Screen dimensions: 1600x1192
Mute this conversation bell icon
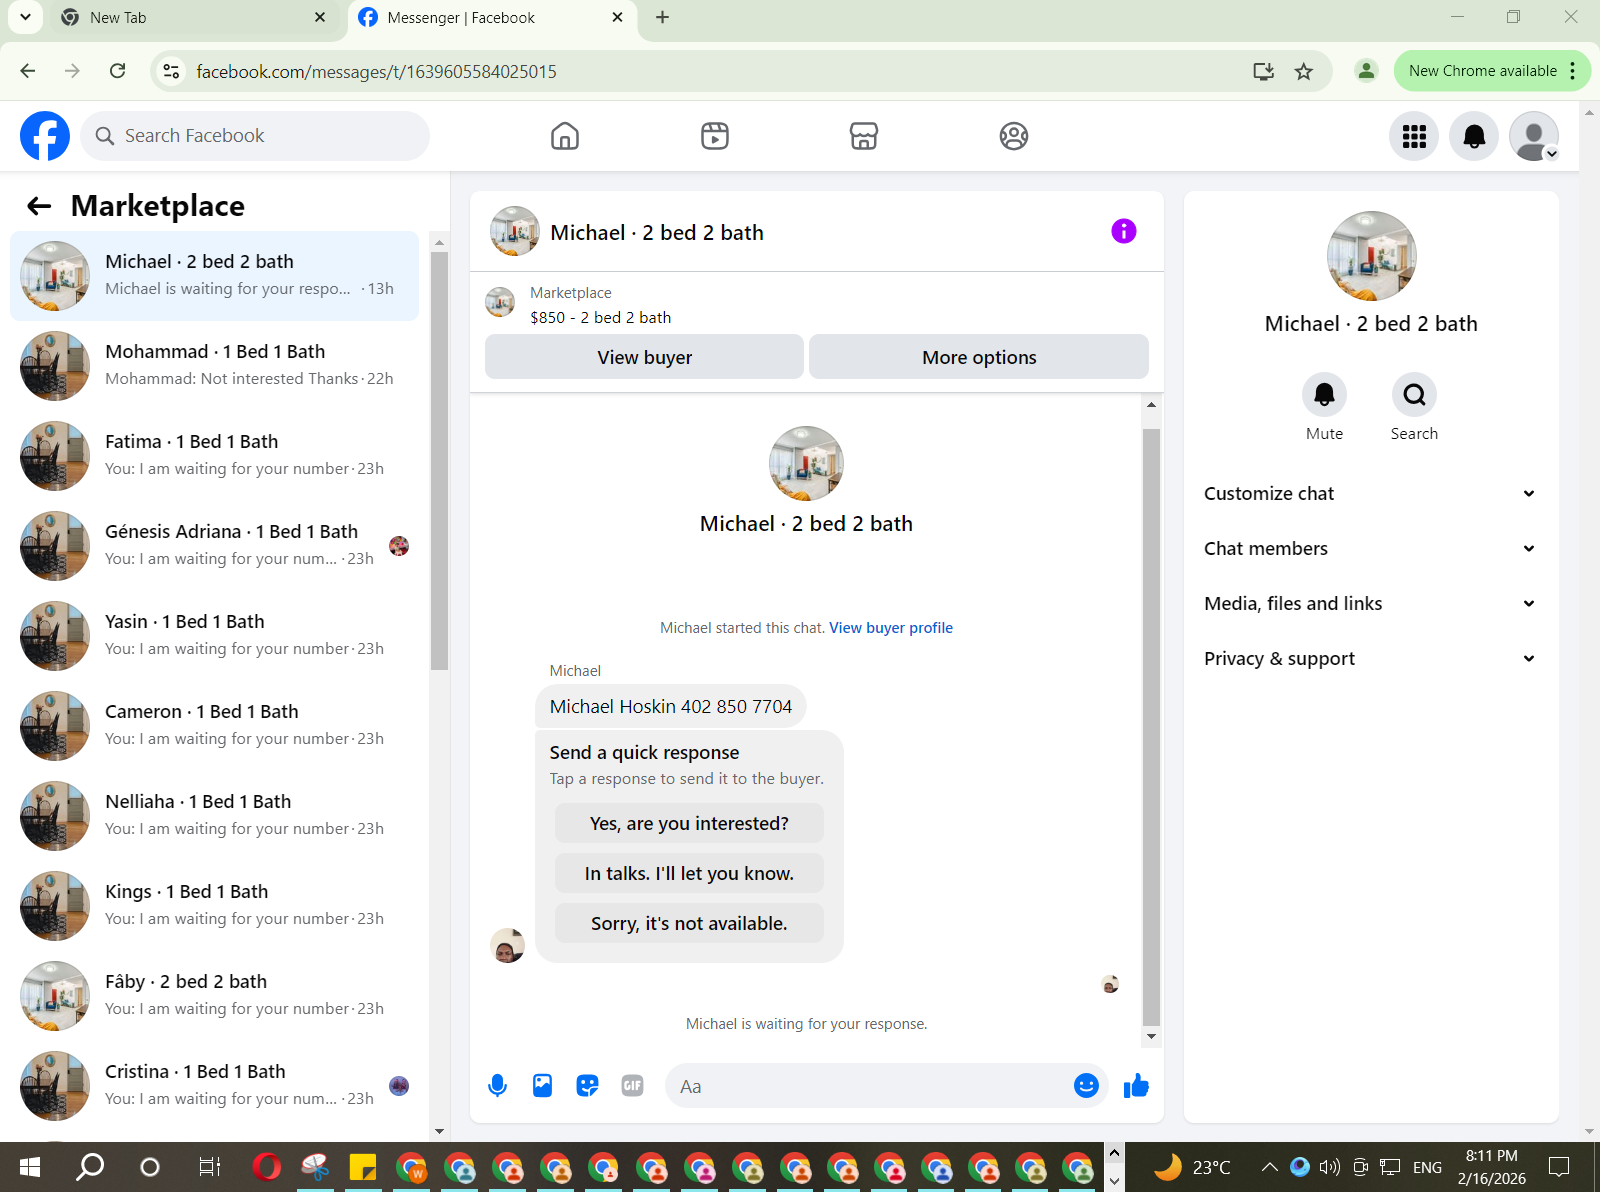1324,395
